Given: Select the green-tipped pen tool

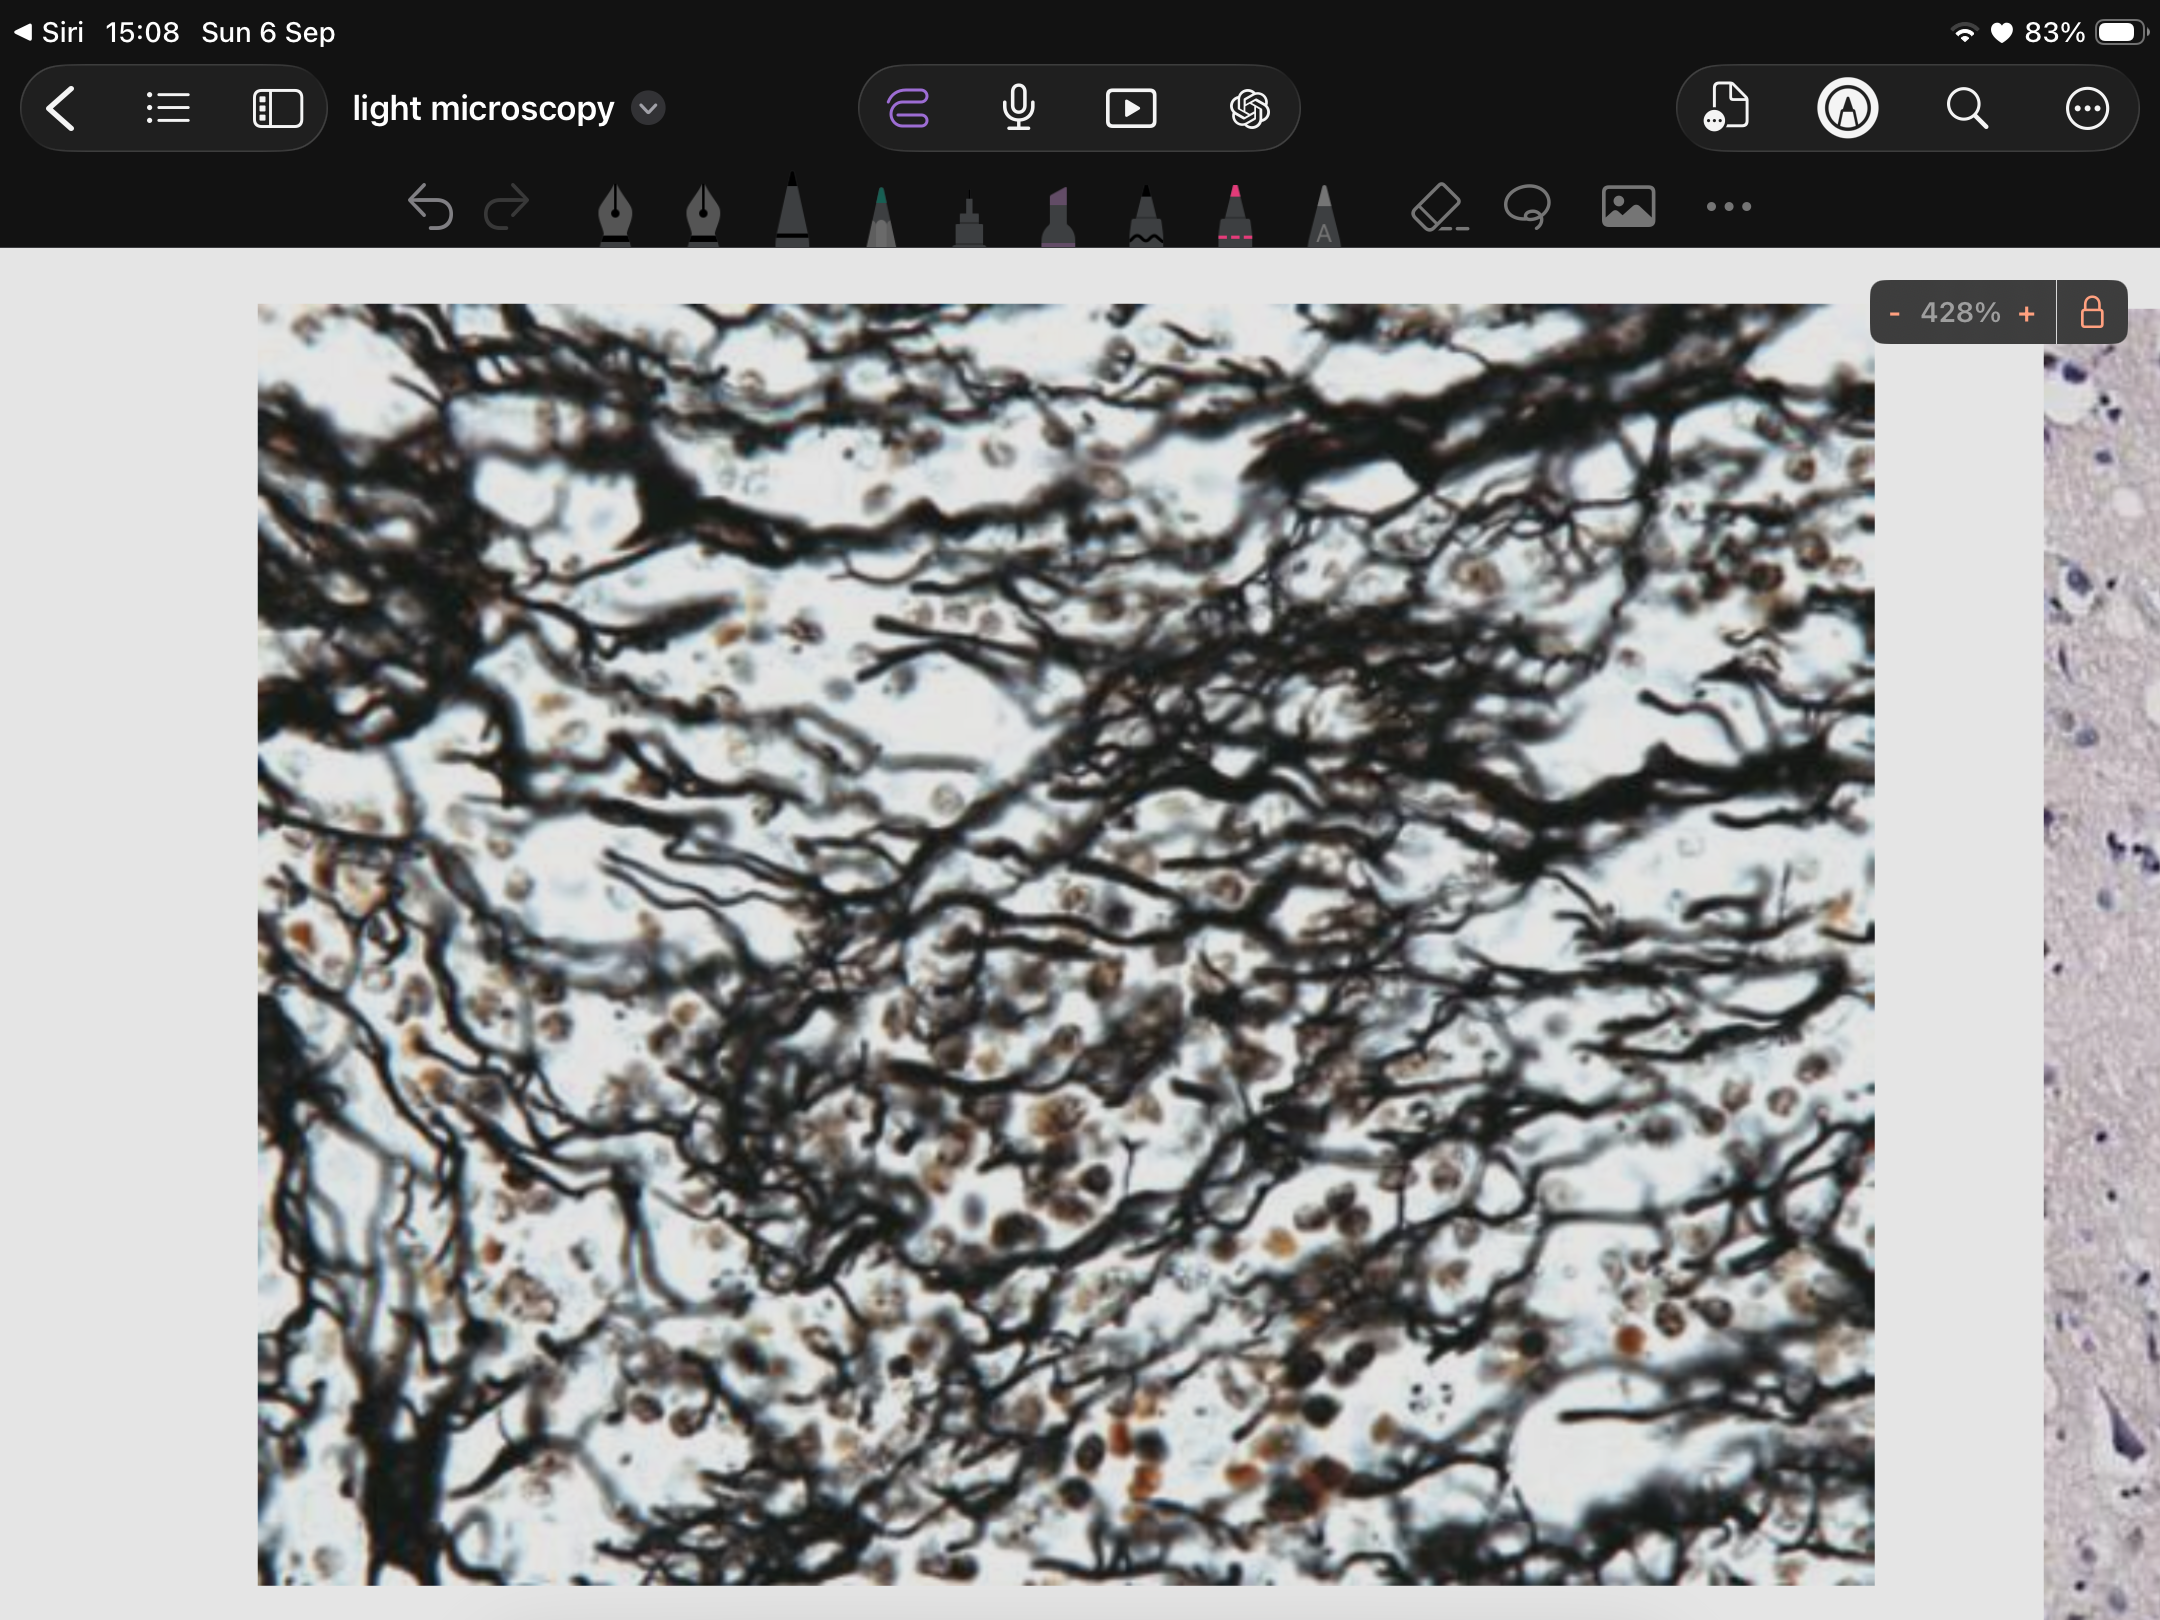Looking at the screenshot, I should 880,215.
